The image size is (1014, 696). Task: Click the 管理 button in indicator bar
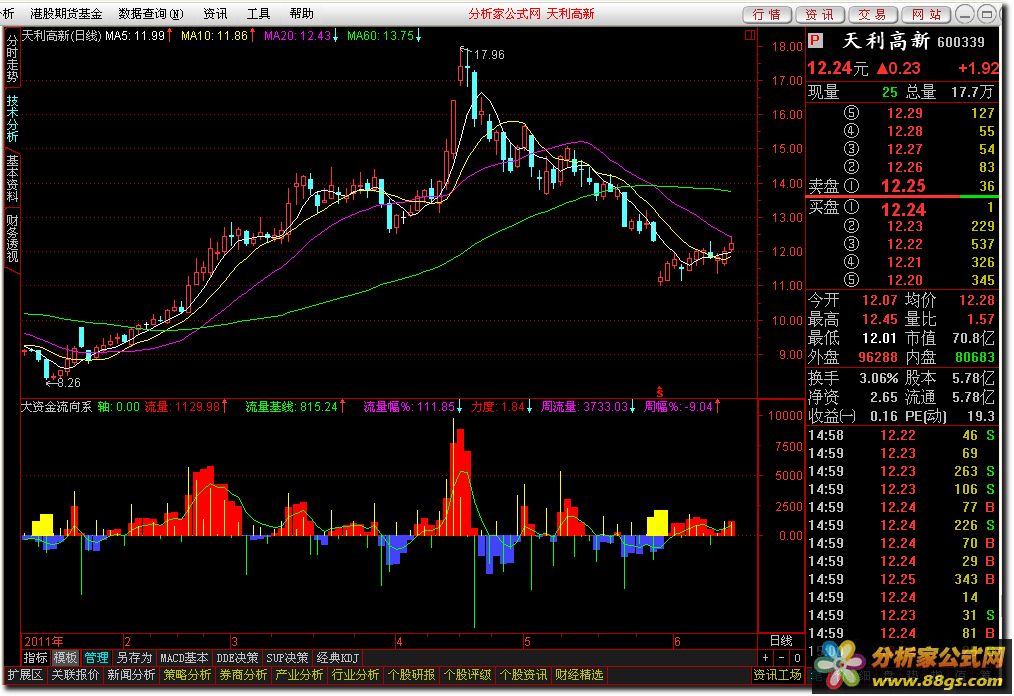click(96, 658)
